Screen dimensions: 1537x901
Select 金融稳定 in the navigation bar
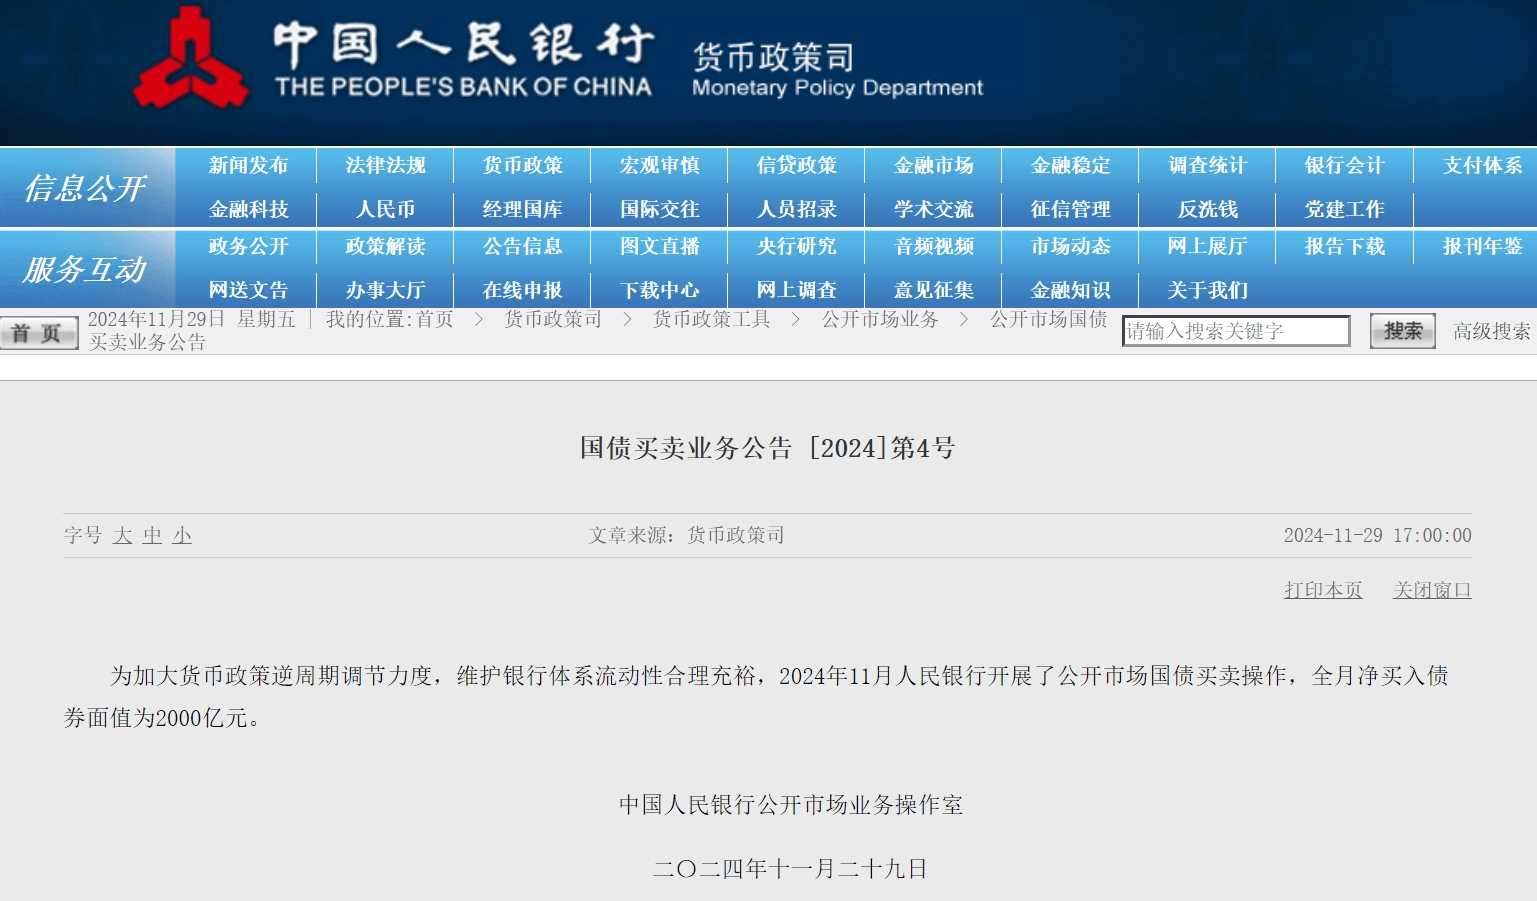pos(1070,166)
